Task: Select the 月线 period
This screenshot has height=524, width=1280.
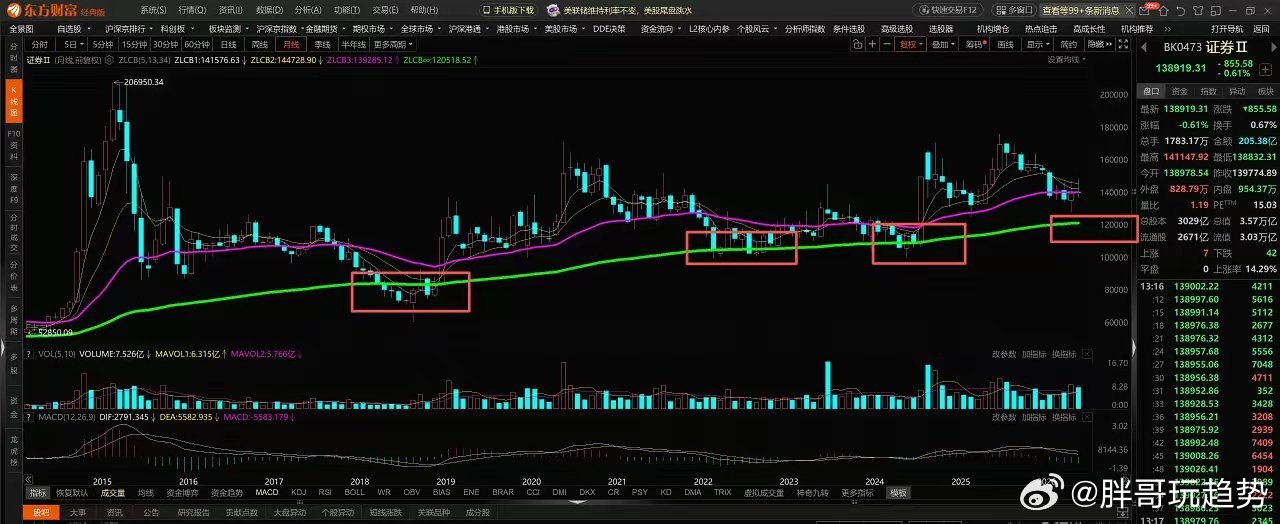Action: coord(291,45)
